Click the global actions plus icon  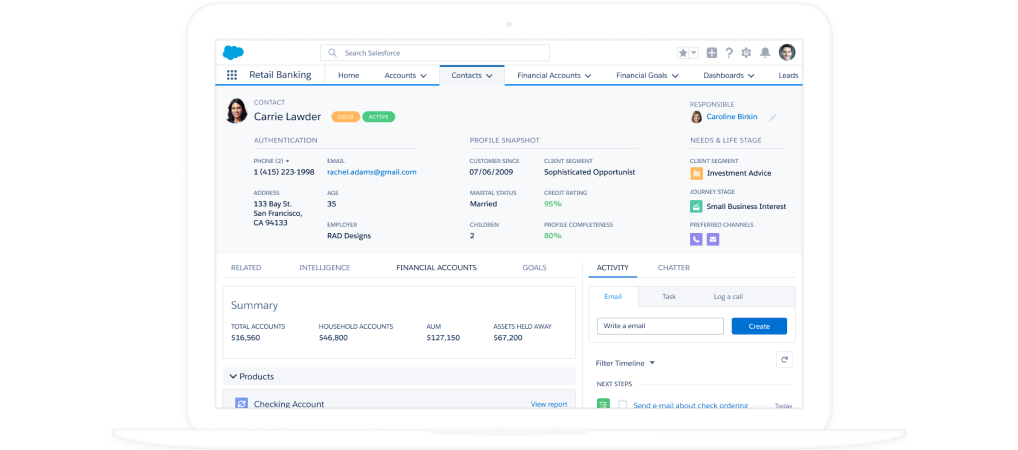(712, 53)
